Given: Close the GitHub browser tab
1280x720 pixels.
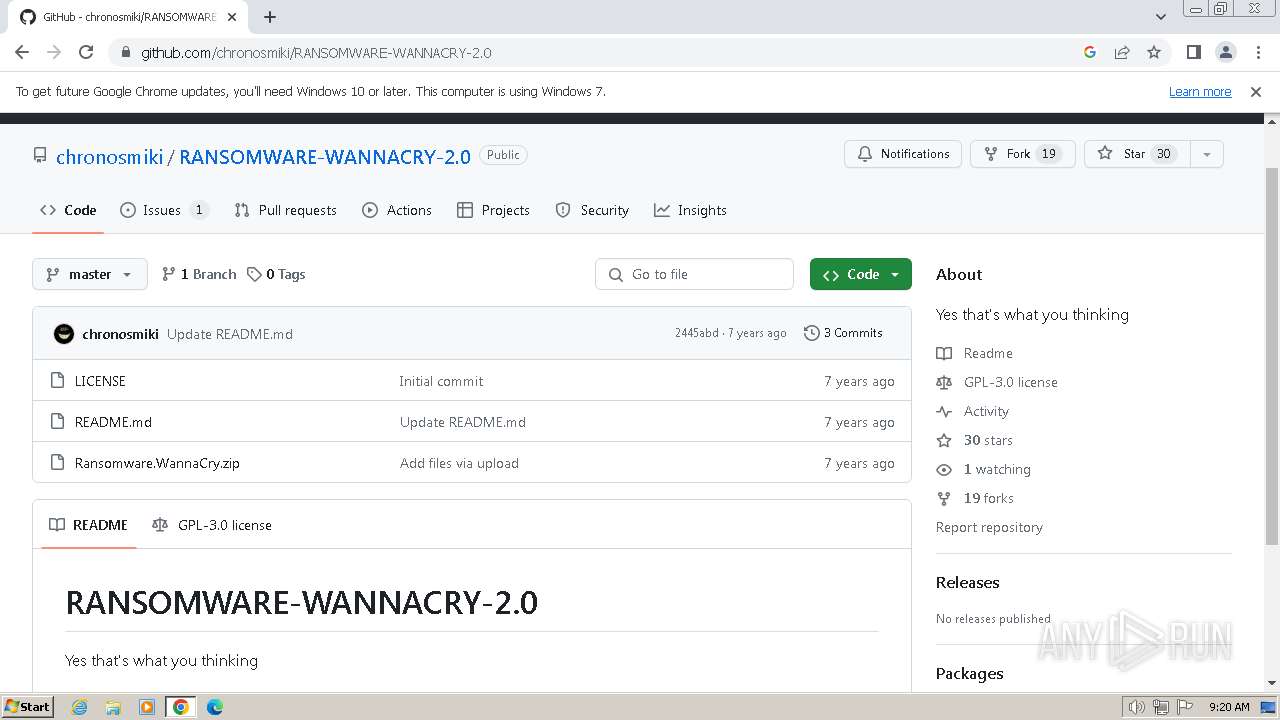Looking at the screenshot, I should tap(232, 17).
